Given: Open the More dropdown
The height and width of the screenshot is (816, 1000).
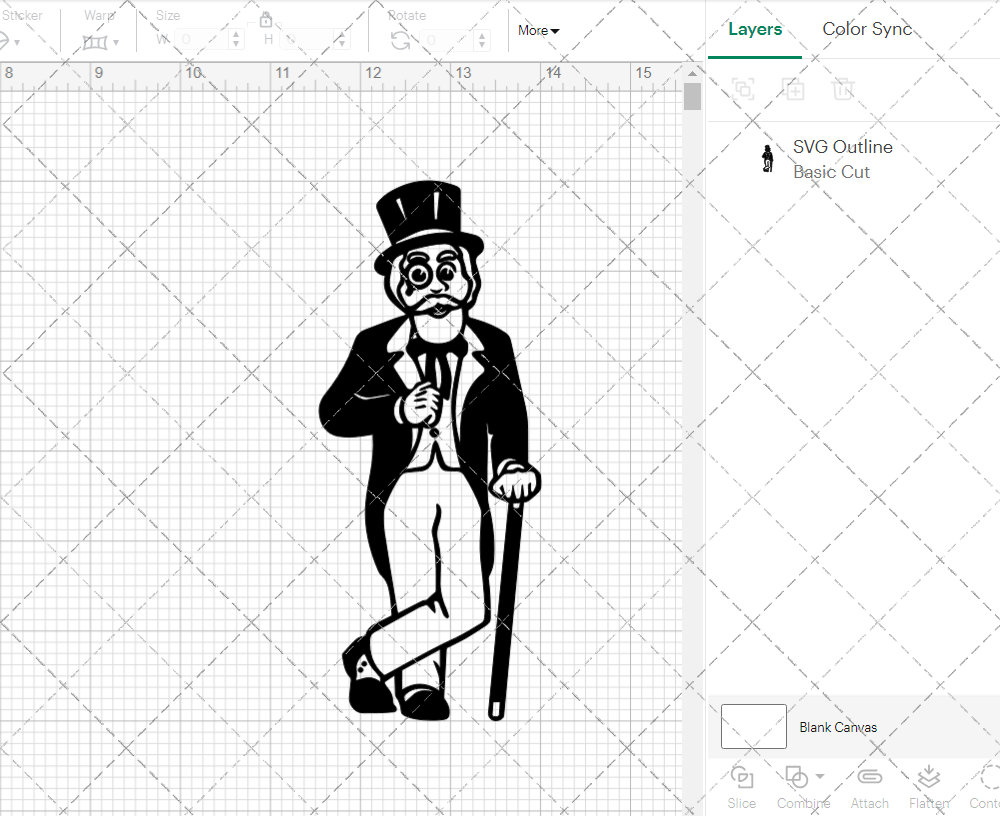Looking at the screenshot, I should [537, 31].
